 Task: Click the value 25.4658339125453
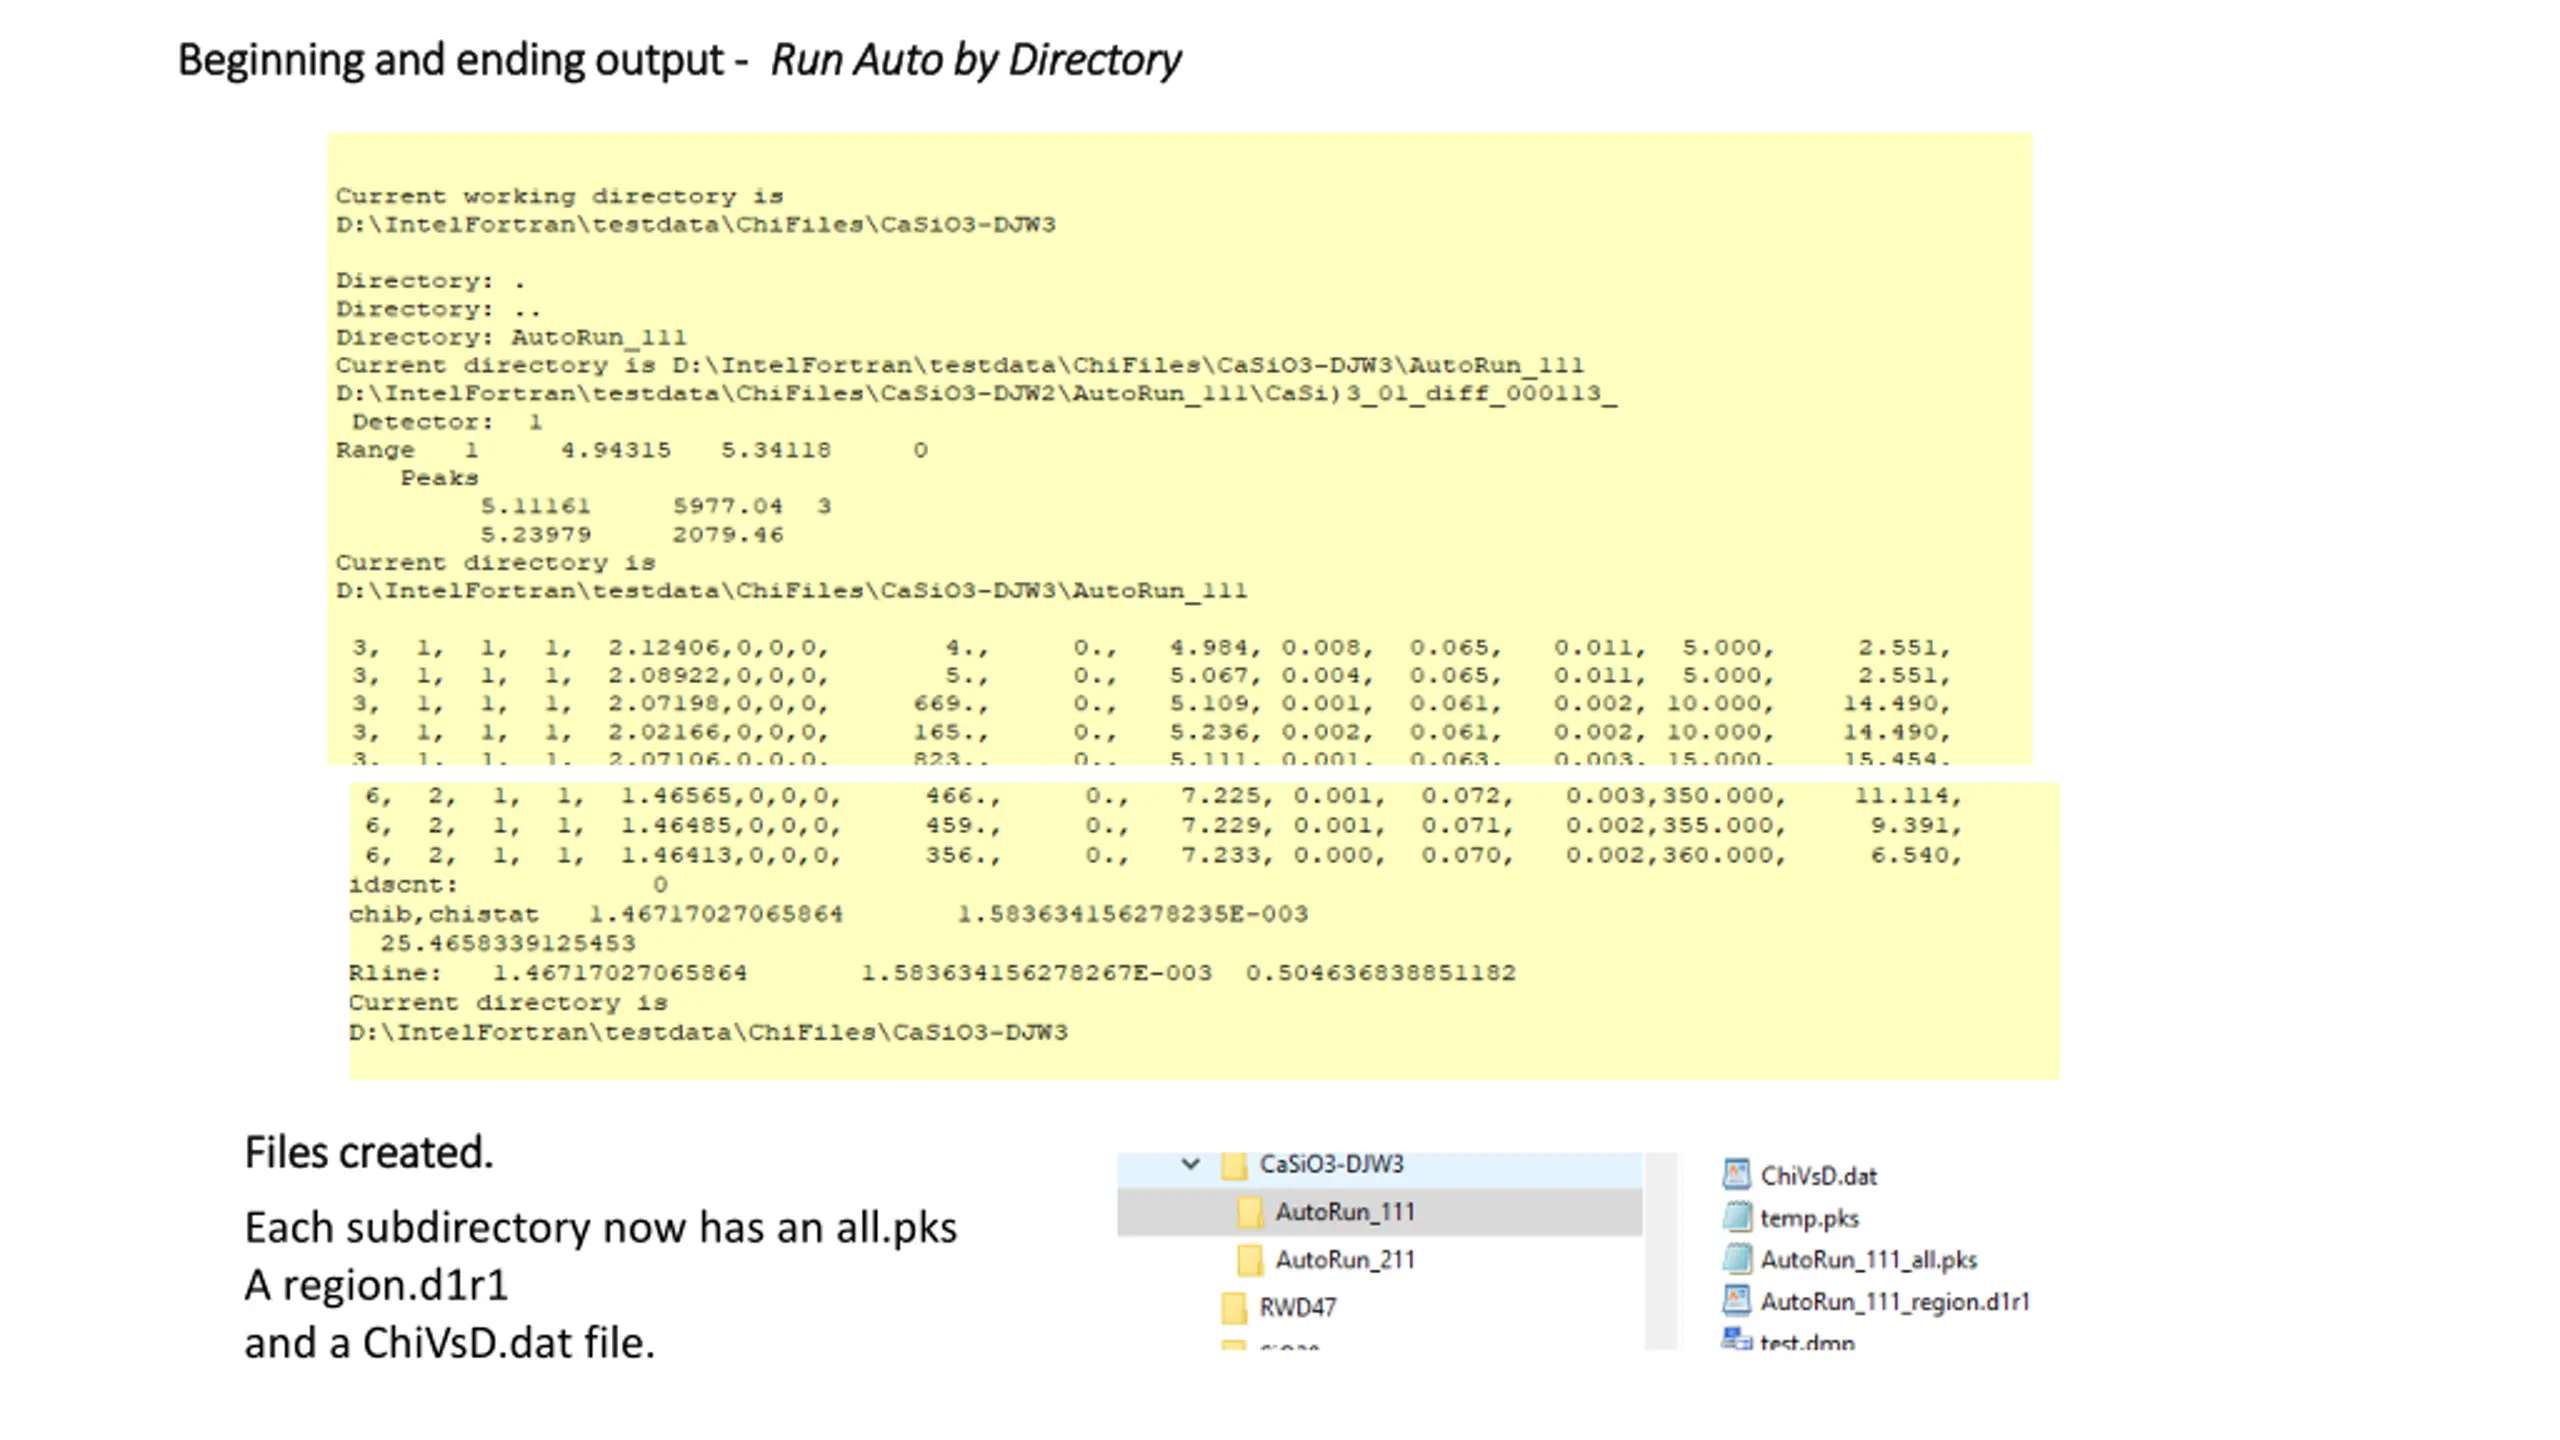[508, 943]
